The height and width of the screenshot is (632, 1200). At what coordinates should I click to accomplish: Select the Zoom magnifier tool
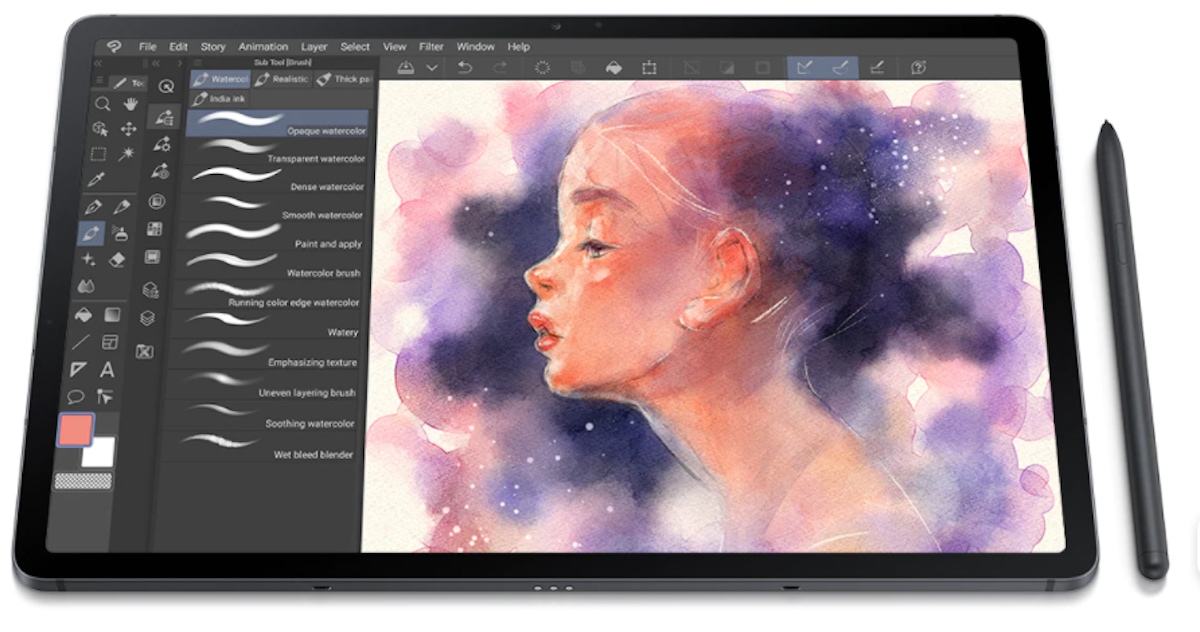pyautogui.click(x=101, y=101)
